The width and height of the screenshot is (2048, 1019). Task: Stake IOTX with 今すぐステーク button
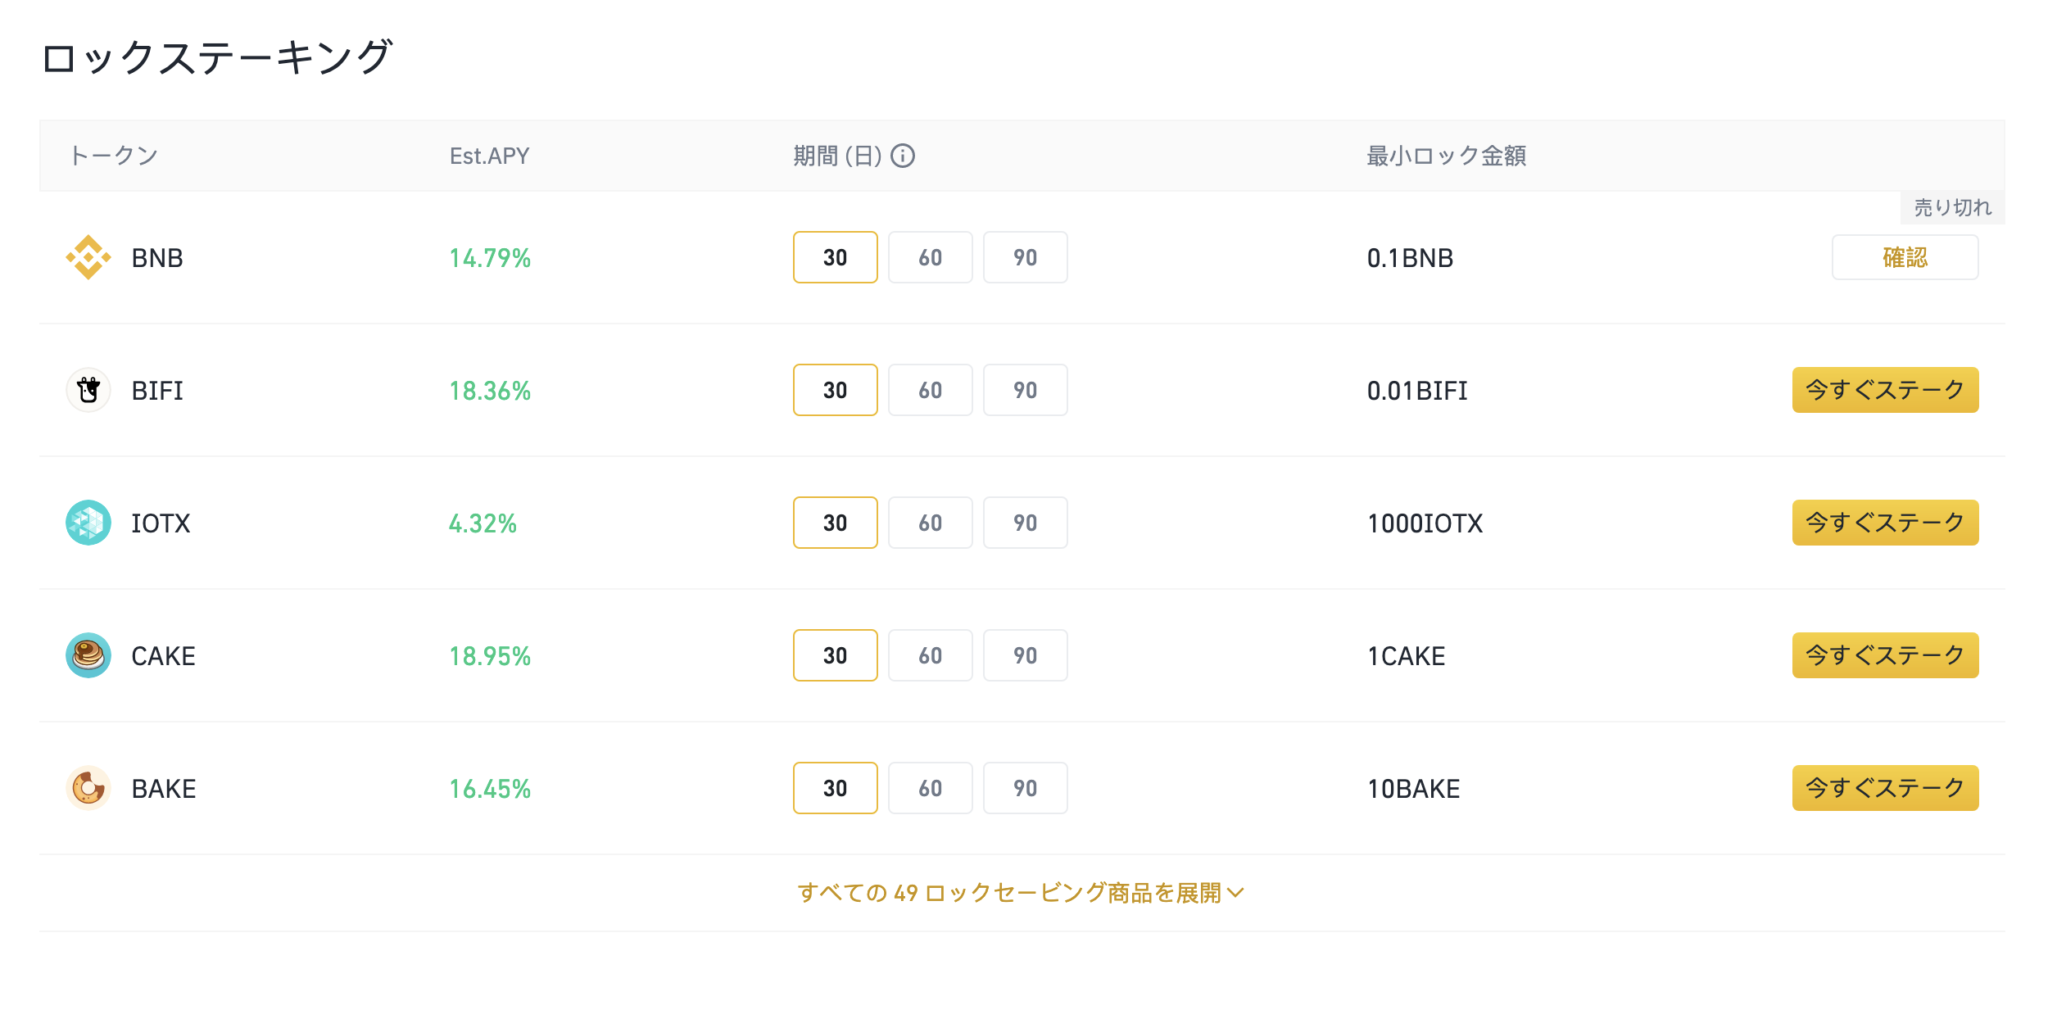click(1884, 523)
